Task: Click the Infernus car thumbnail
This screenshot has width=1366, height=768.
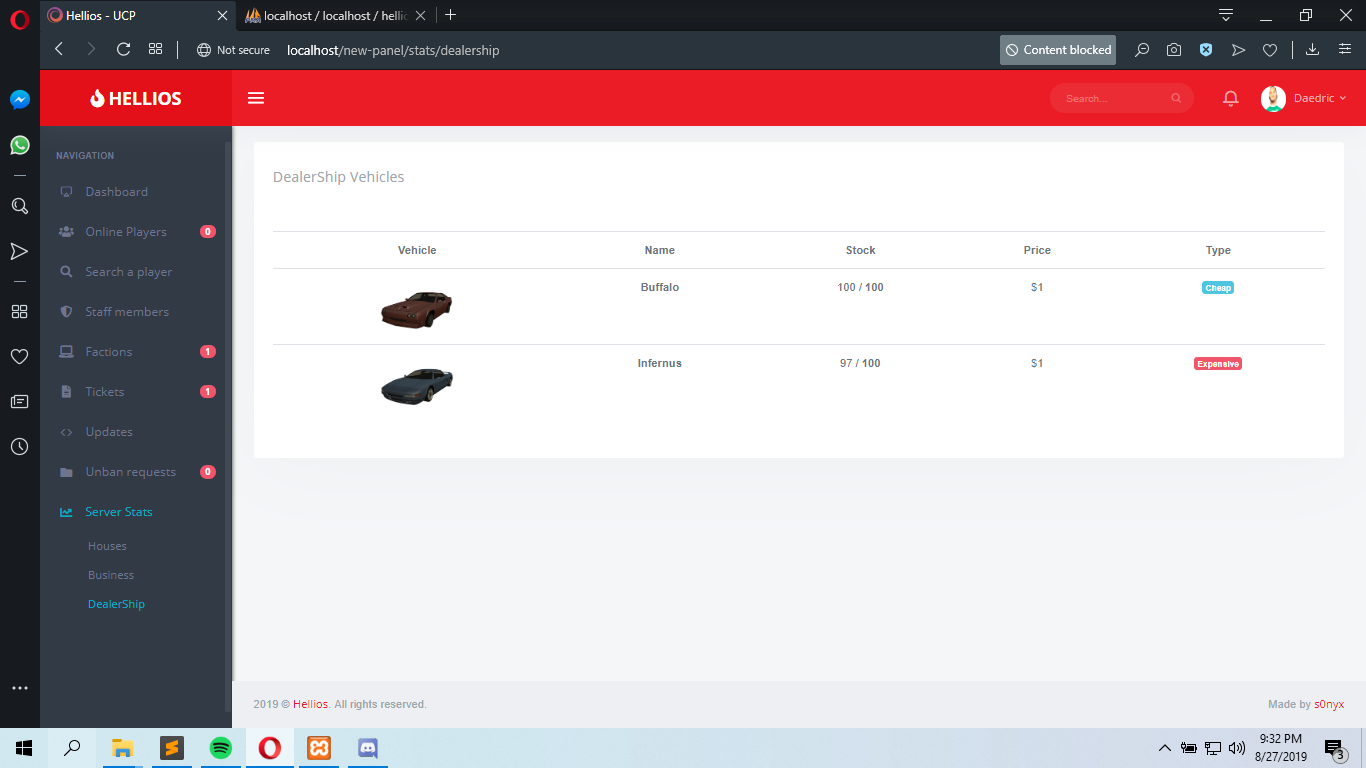Action: [417, 385]
